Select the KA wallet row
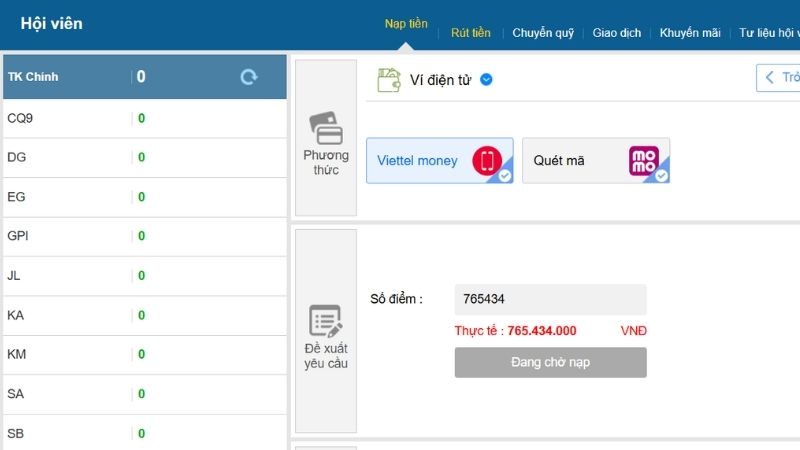Image resolution: width=800 pixels, height=450 pixels. click(x=145, y=315)
